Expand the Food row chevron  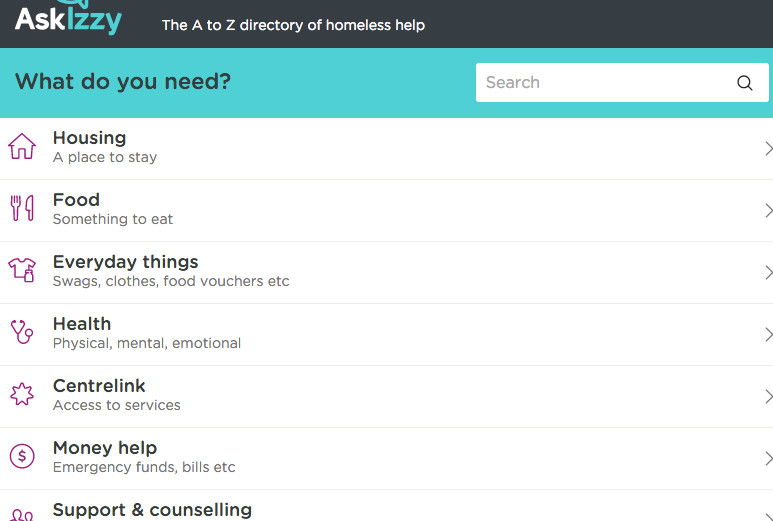click(769, 210)
